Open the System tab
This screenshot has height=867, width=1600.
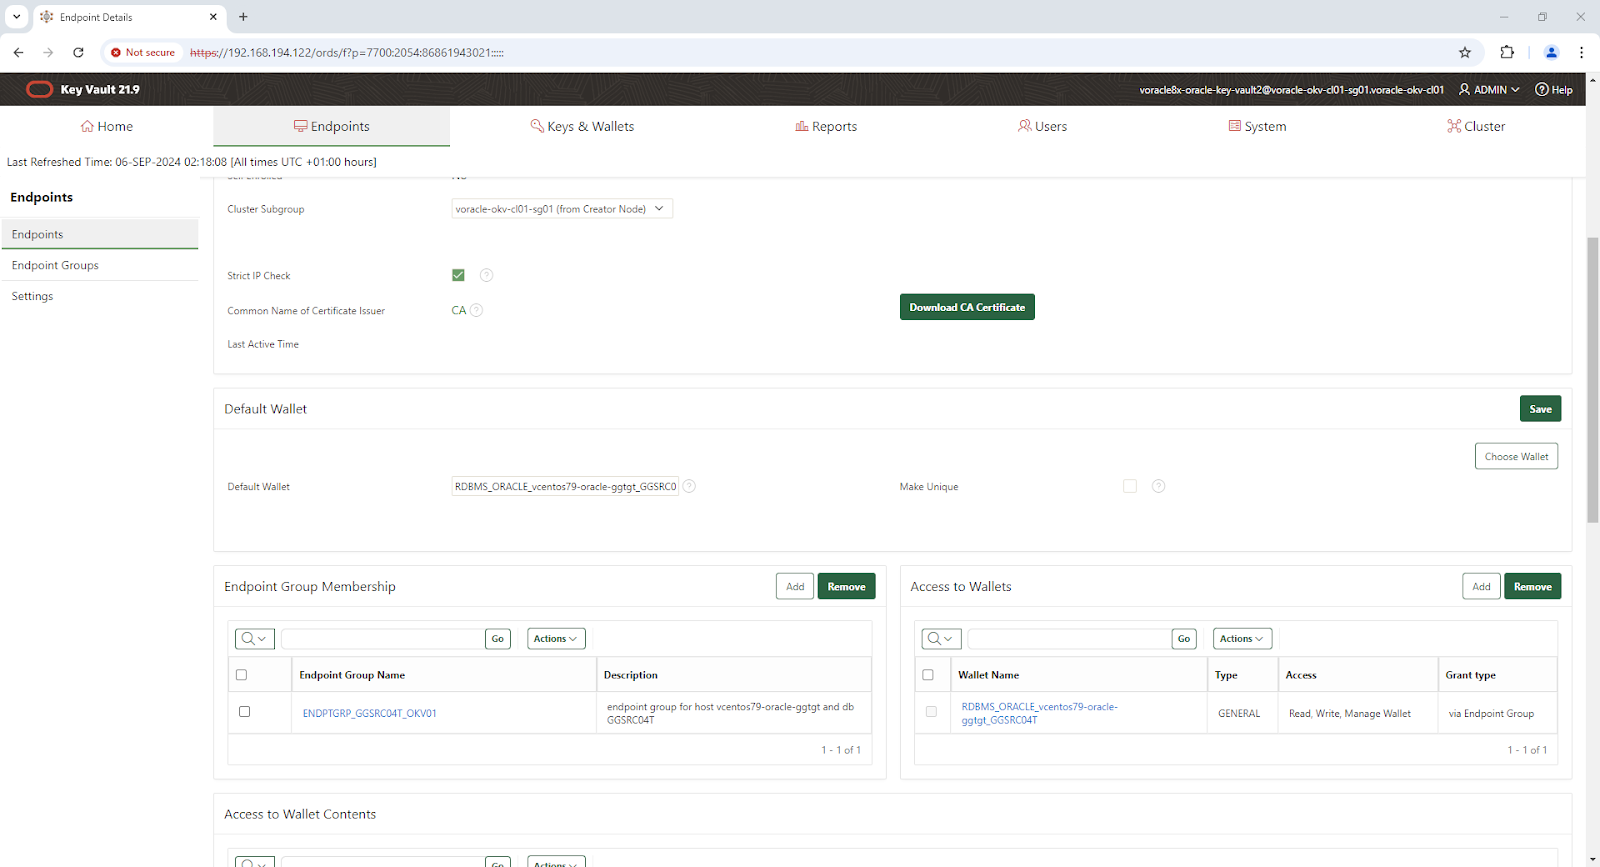point(1257,126)
